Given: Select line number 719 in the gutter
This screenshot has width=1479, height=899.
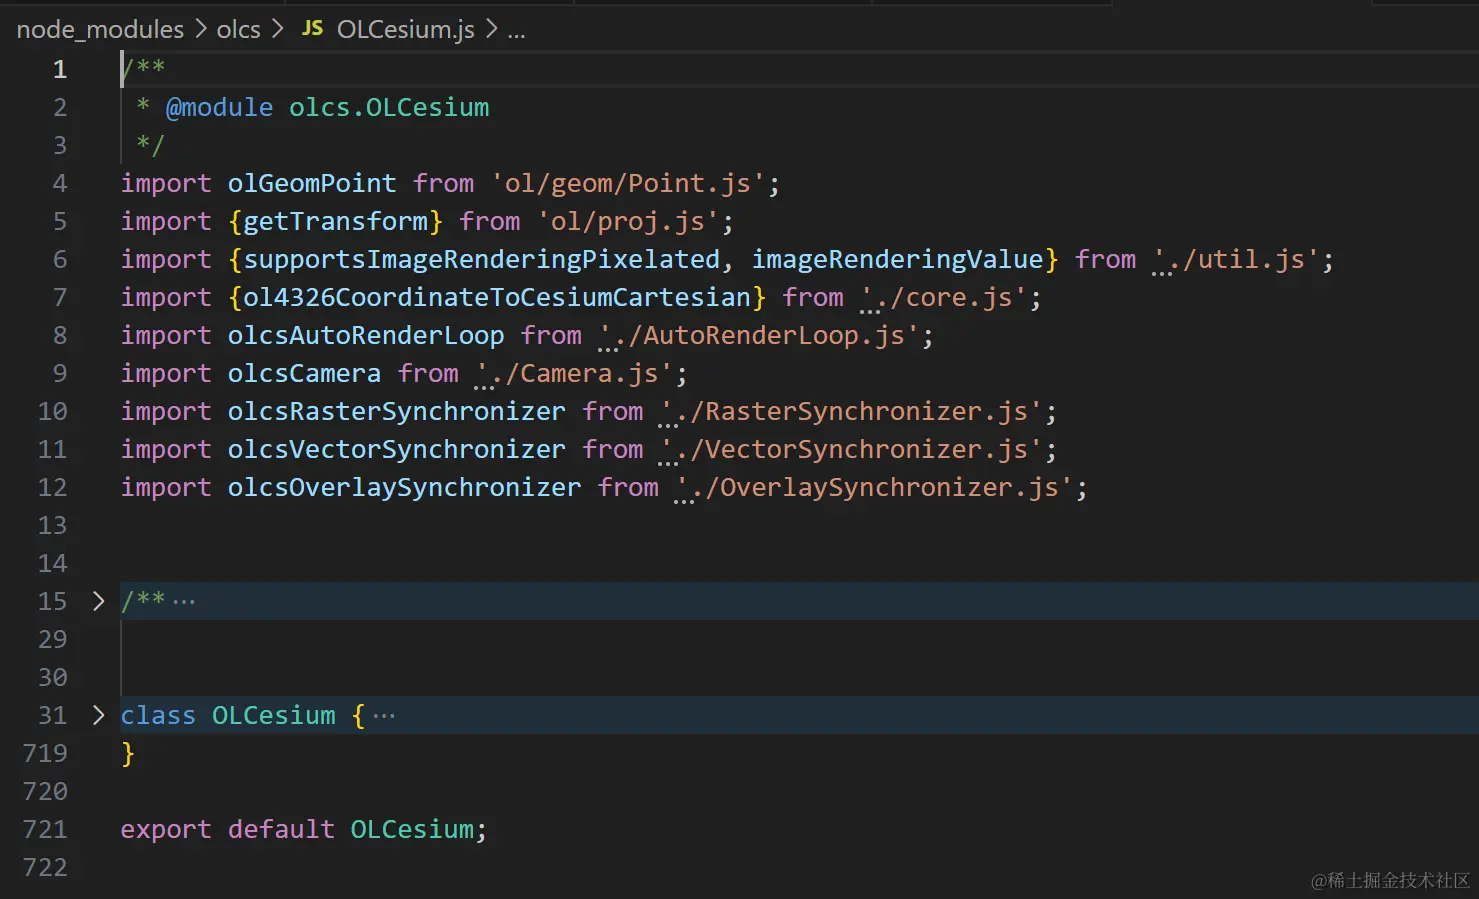Looking at the screenshot, I should (45, 753).
